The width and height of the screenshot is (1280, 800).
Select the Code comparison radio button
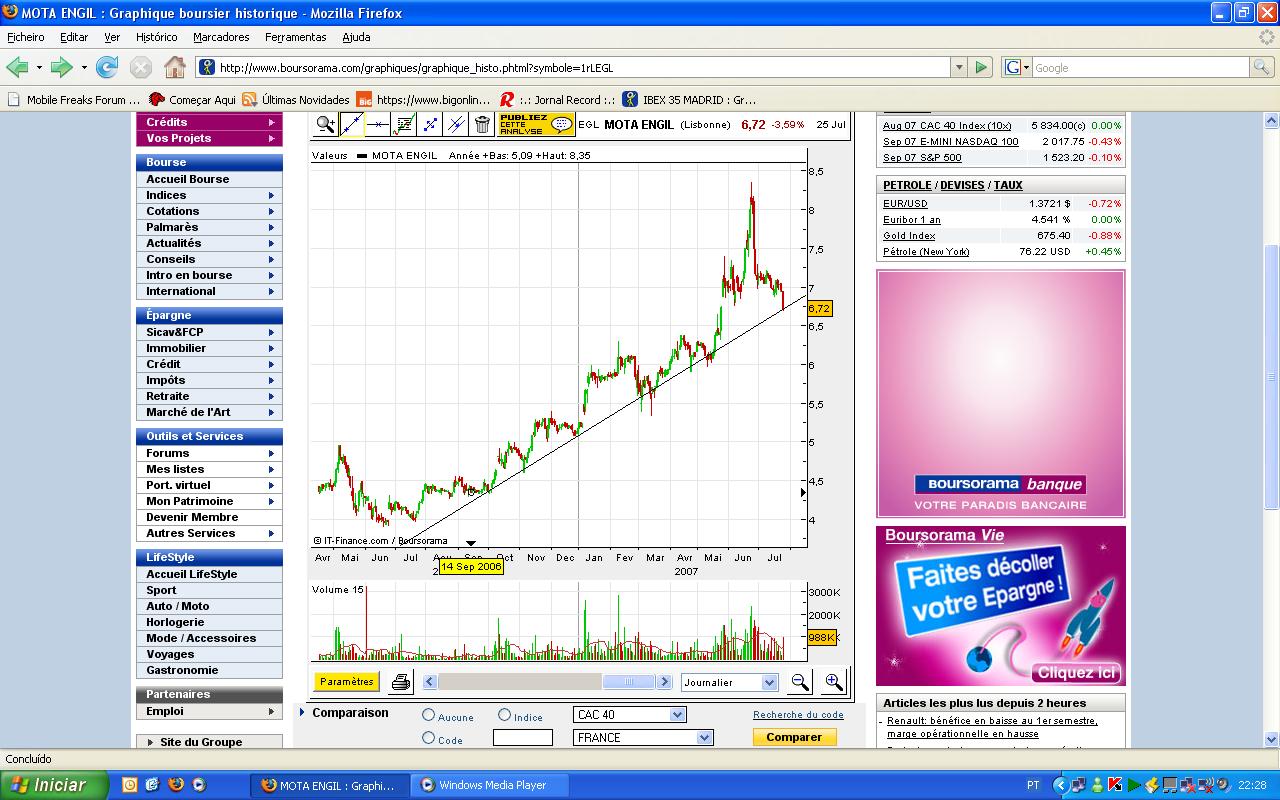(x=429, y=738)
